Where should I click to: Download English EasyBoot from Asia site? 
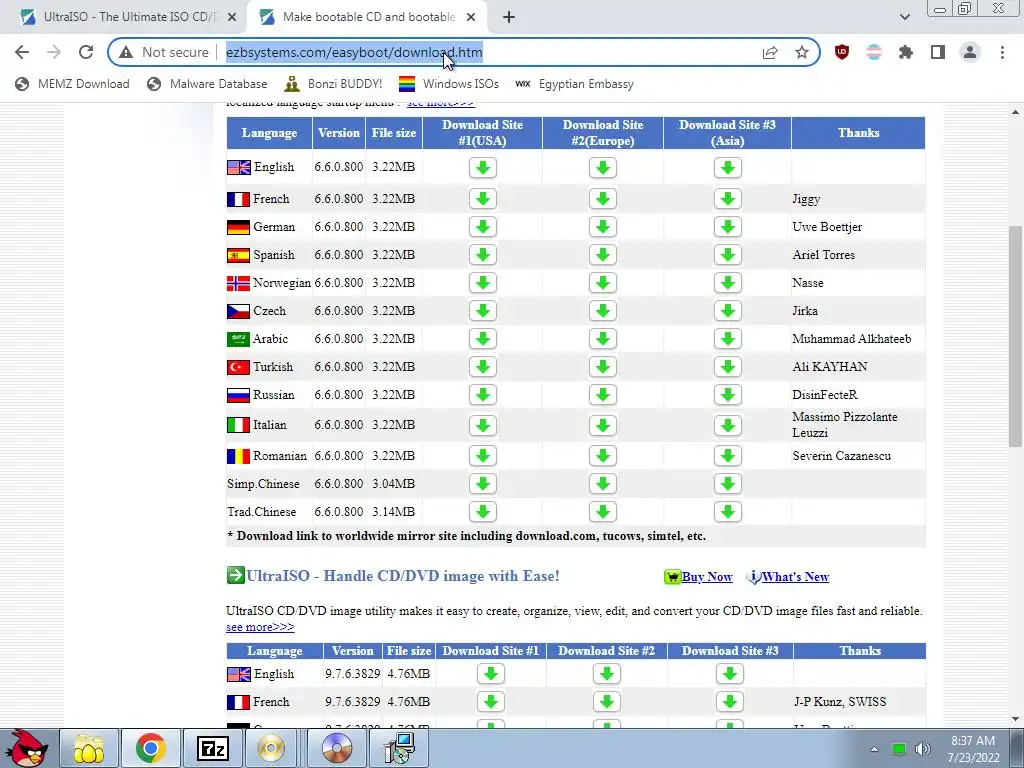click(x=728, y=167)
